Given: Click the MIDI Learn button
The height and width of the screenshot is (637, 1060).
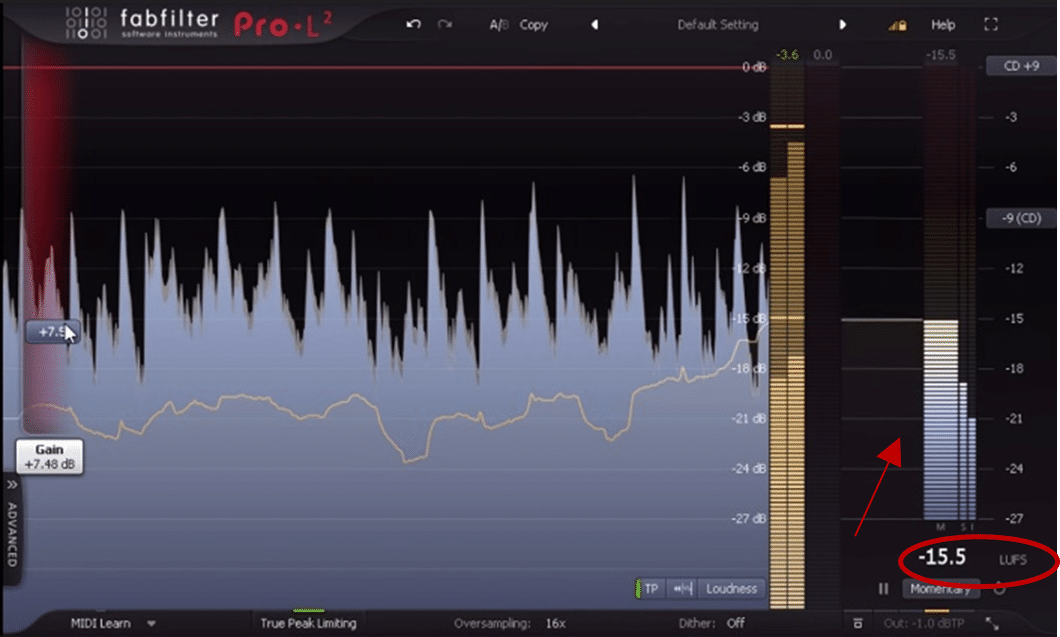Looking at the screenshot, I should click(101, 623).
